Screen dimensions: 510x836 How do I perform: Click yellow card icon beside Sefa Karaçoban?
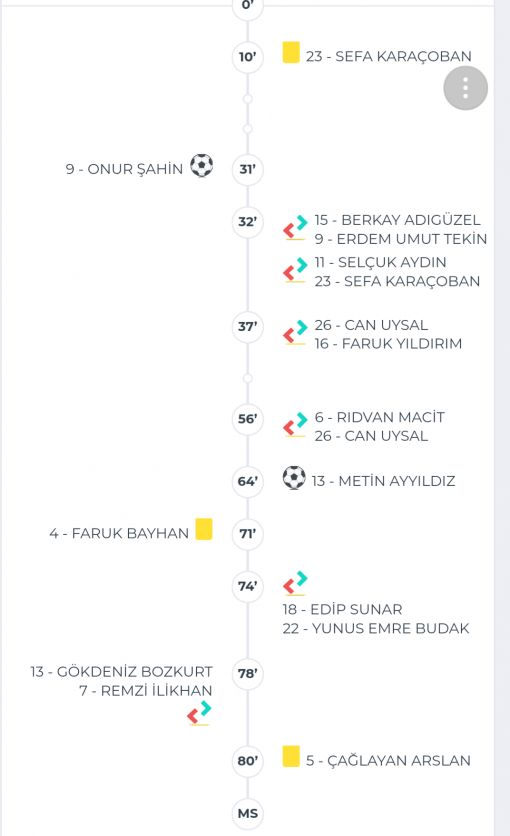point(291,52)
